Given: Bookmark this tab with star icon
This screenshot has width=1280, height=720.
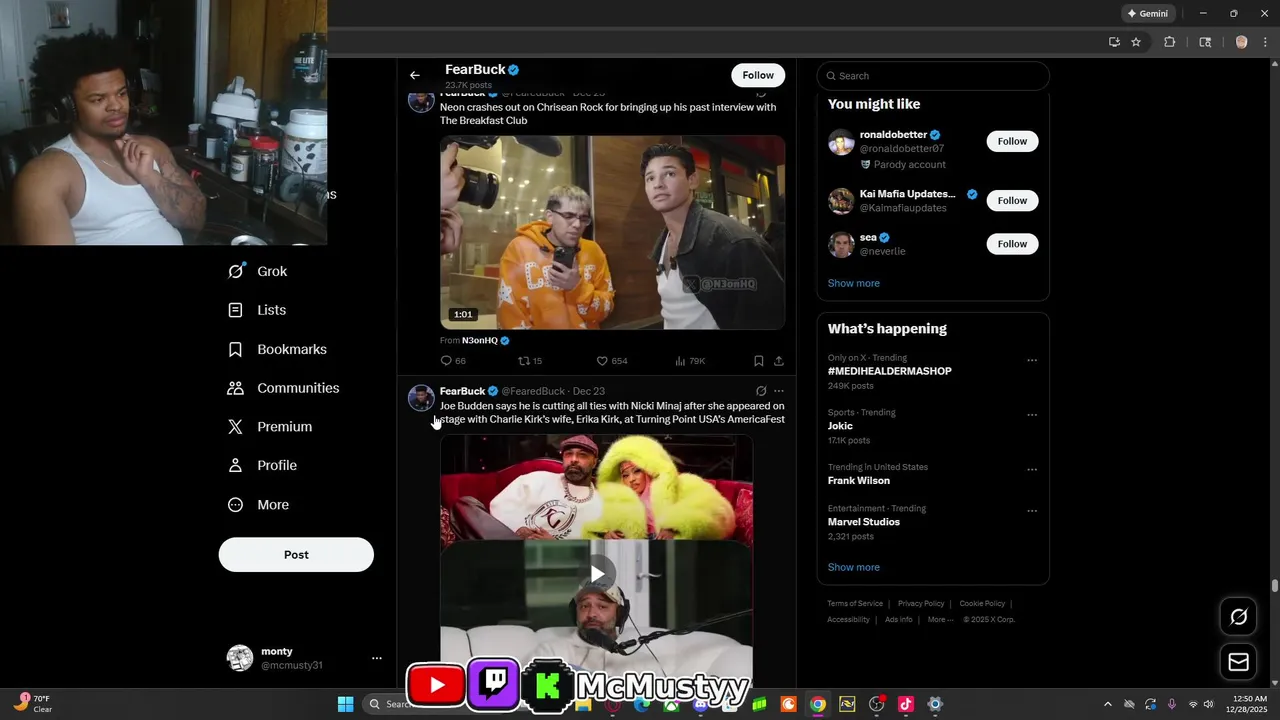Looking at the screenshot, I should (1136, 42).
